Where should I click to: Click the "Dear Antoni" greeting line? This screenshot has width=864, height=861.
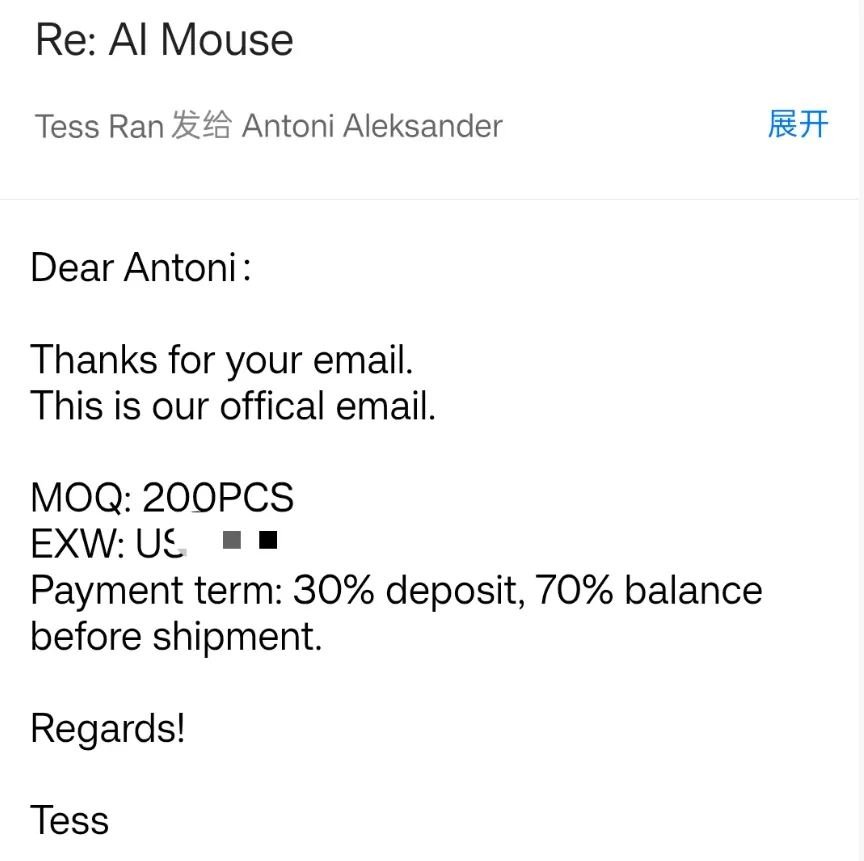pyautogui.click(x=140, y=268)
